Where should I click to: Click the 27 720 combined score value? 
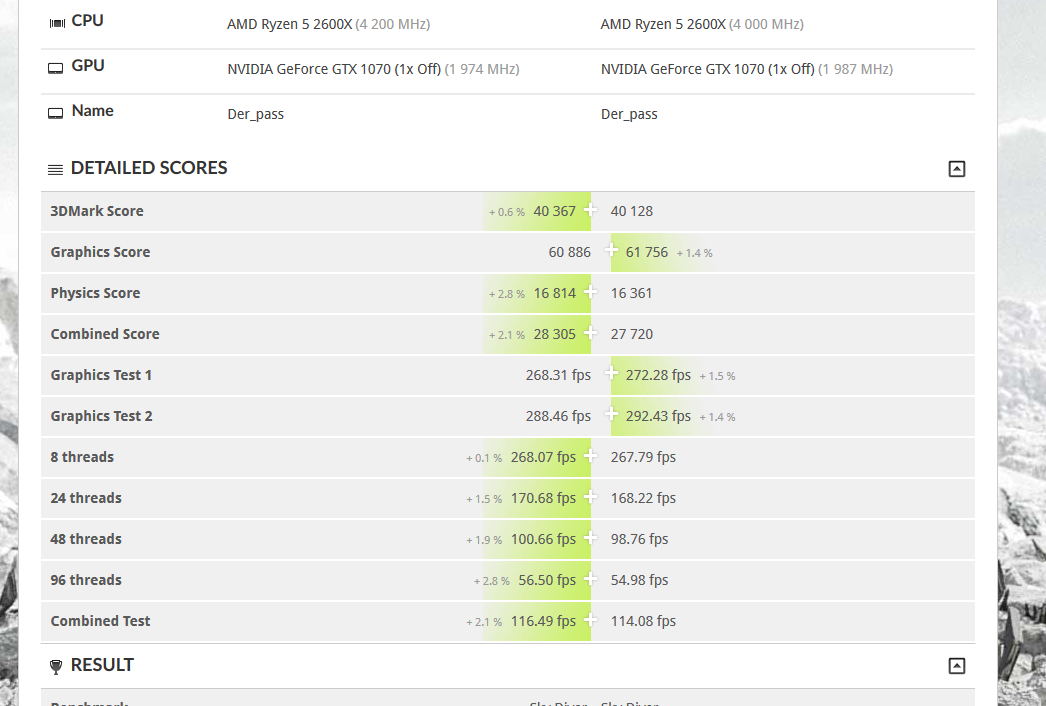pyautogui.click(x=632, y=334)
